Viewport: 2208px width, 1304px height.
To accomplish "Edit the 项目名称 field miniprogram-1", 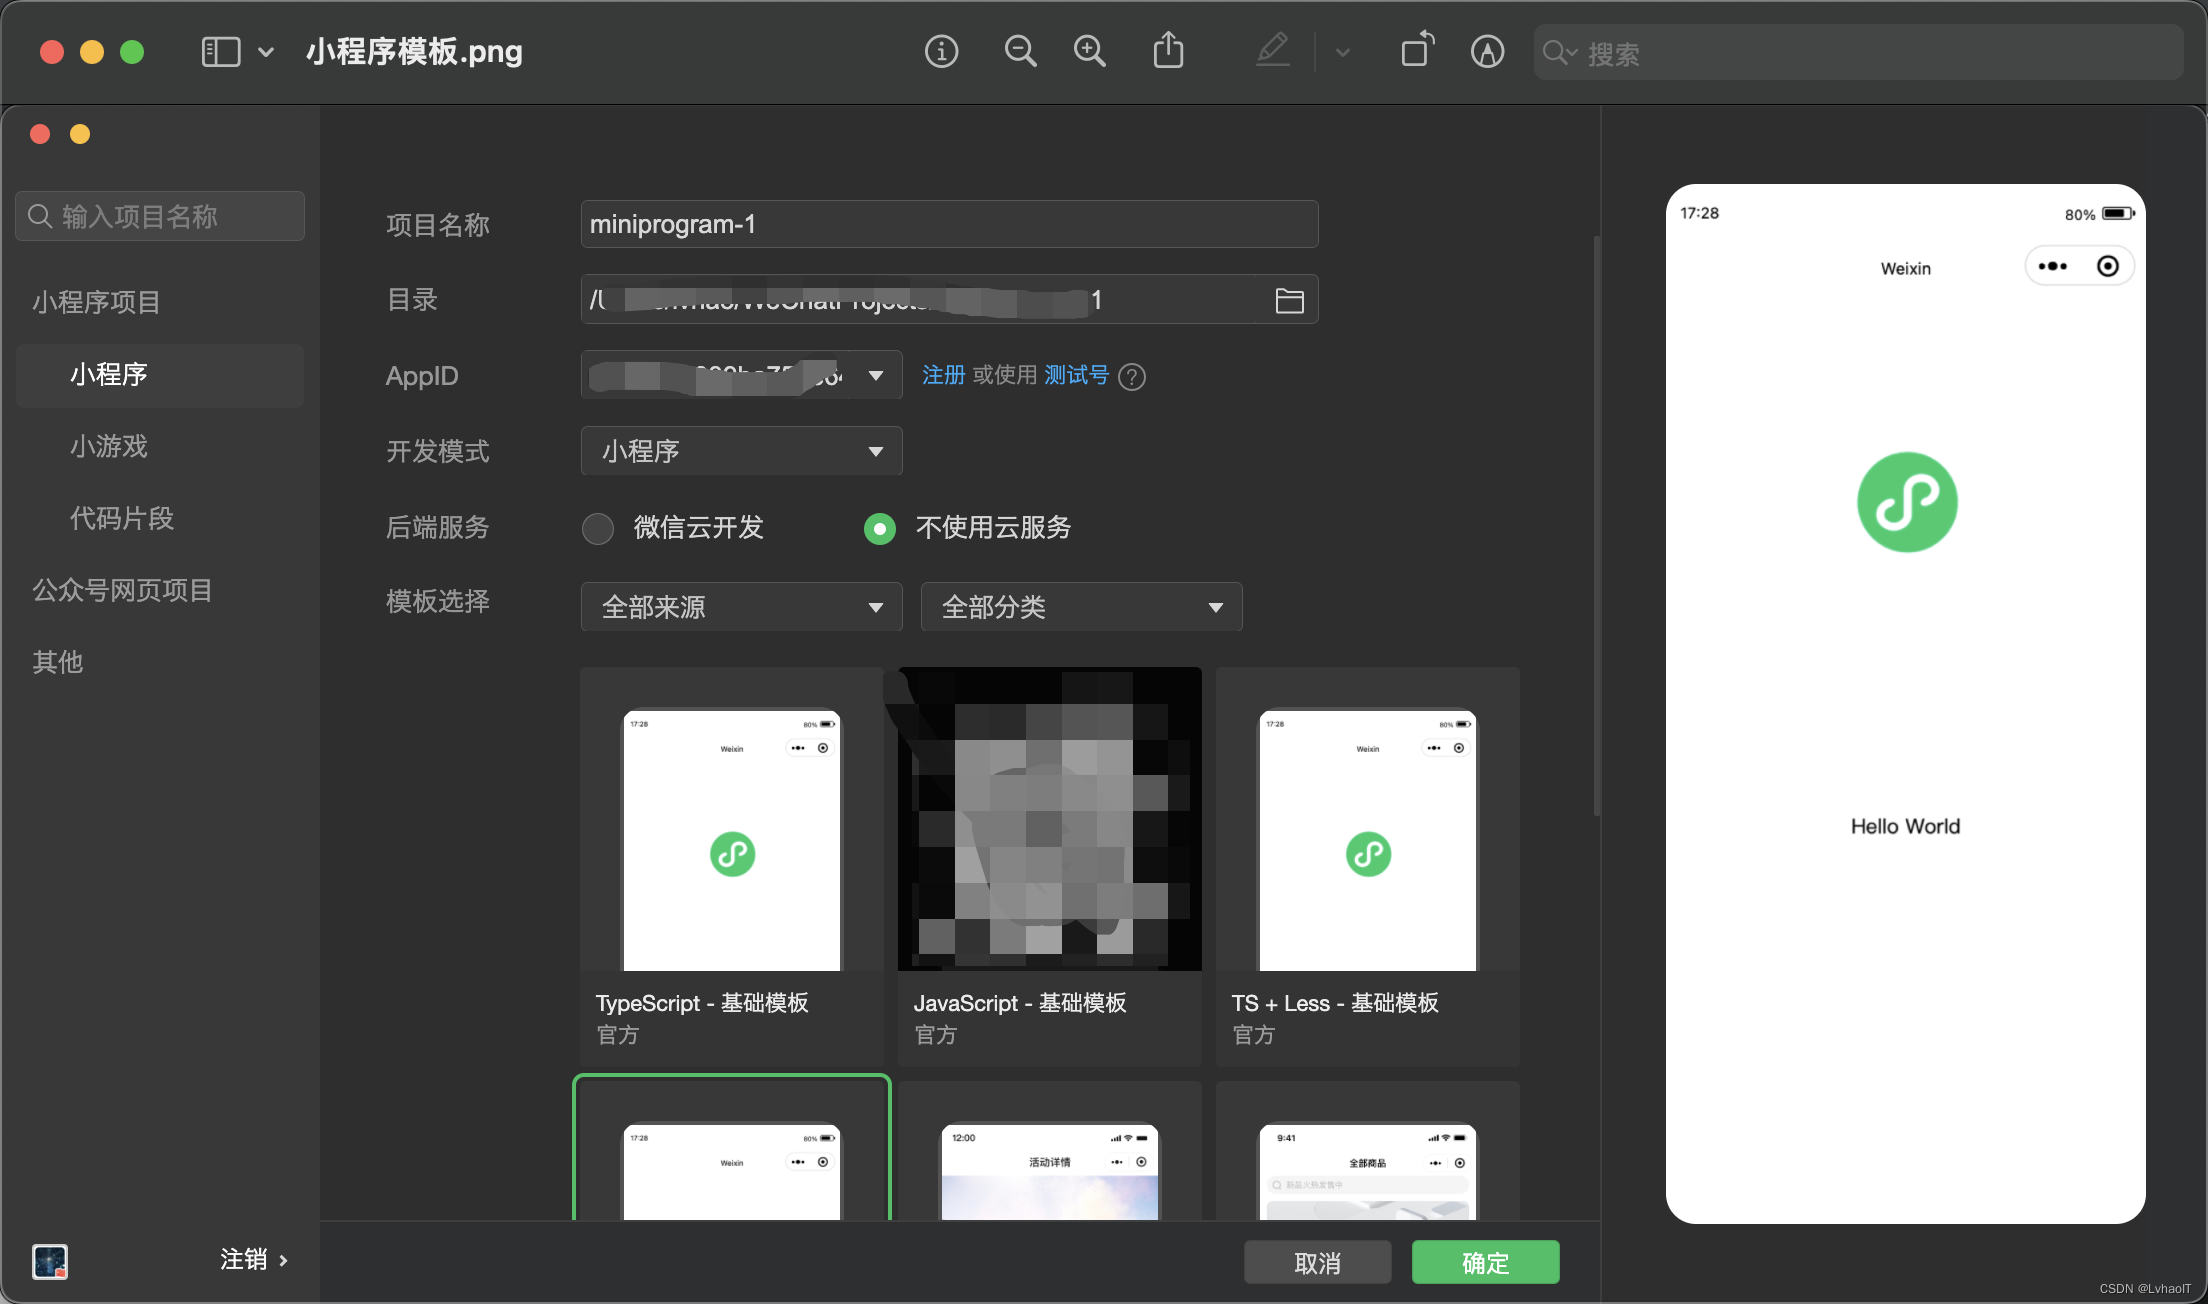I will coord(949,224).
